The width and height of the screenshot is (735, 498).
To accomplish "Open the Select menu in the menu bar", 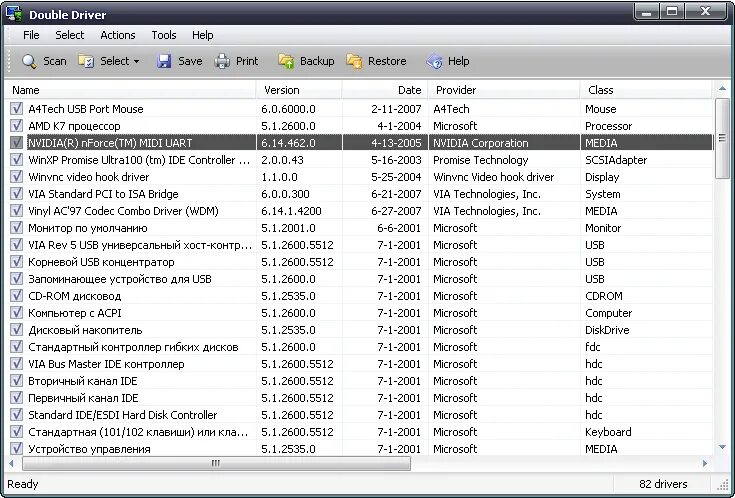I will tap(70, 35).
